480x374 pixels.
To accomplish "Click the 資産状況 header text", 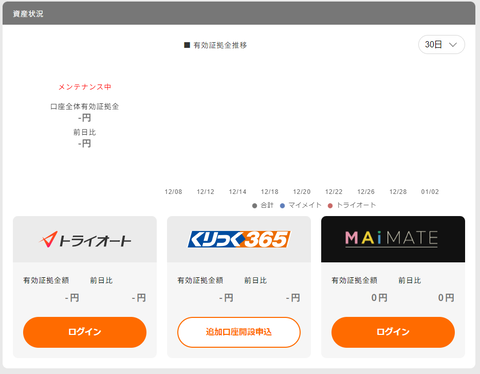I will (x=28, y=14).
